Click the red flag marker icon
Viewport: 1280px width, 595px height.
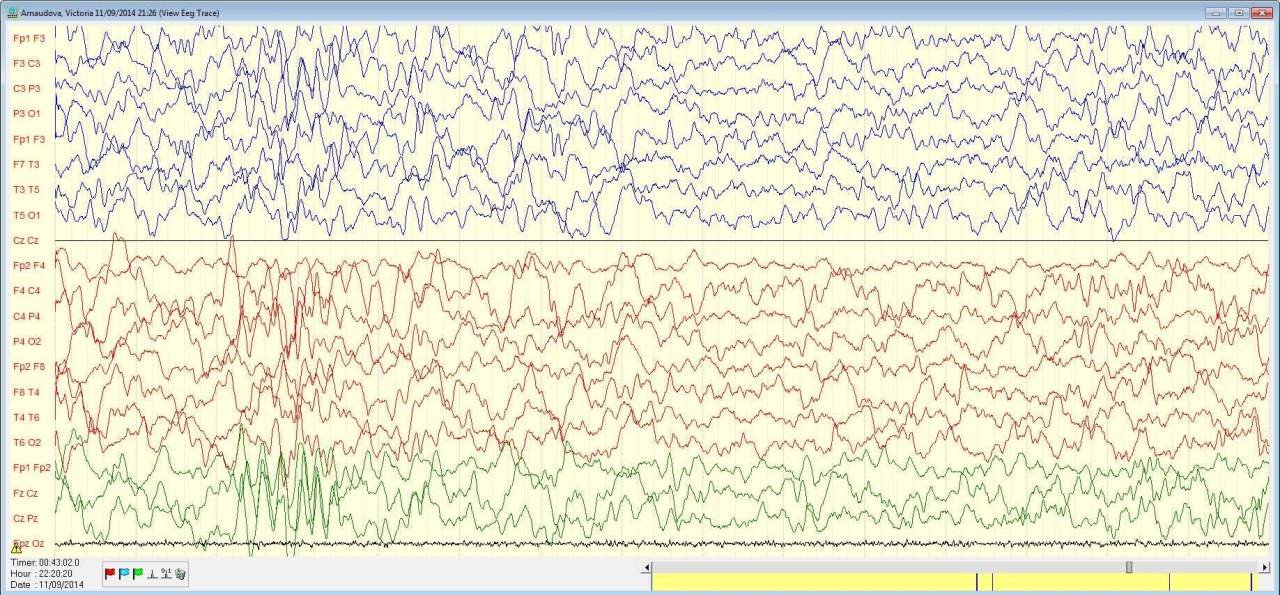[110, 574]
